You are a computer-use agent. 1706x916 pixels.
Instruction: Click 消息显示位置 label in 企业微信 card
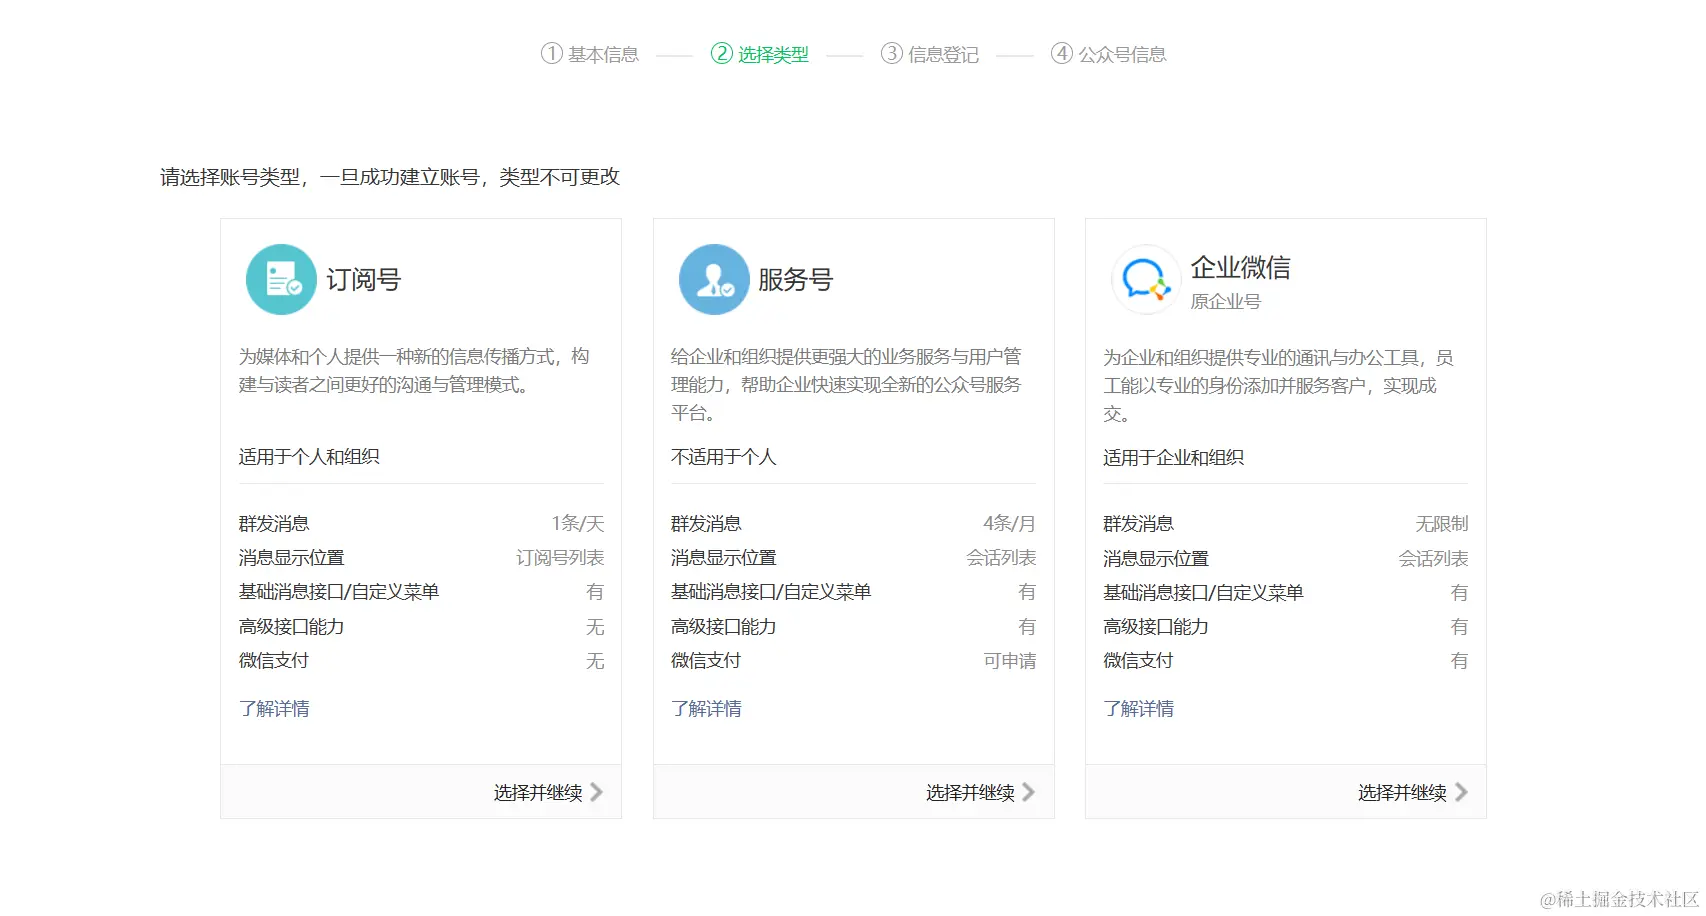click(1155, 559)
